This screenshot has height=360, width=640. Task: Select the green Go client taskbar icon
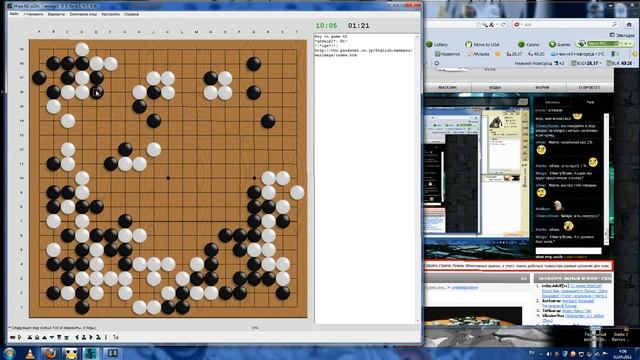tap(91, 353)
